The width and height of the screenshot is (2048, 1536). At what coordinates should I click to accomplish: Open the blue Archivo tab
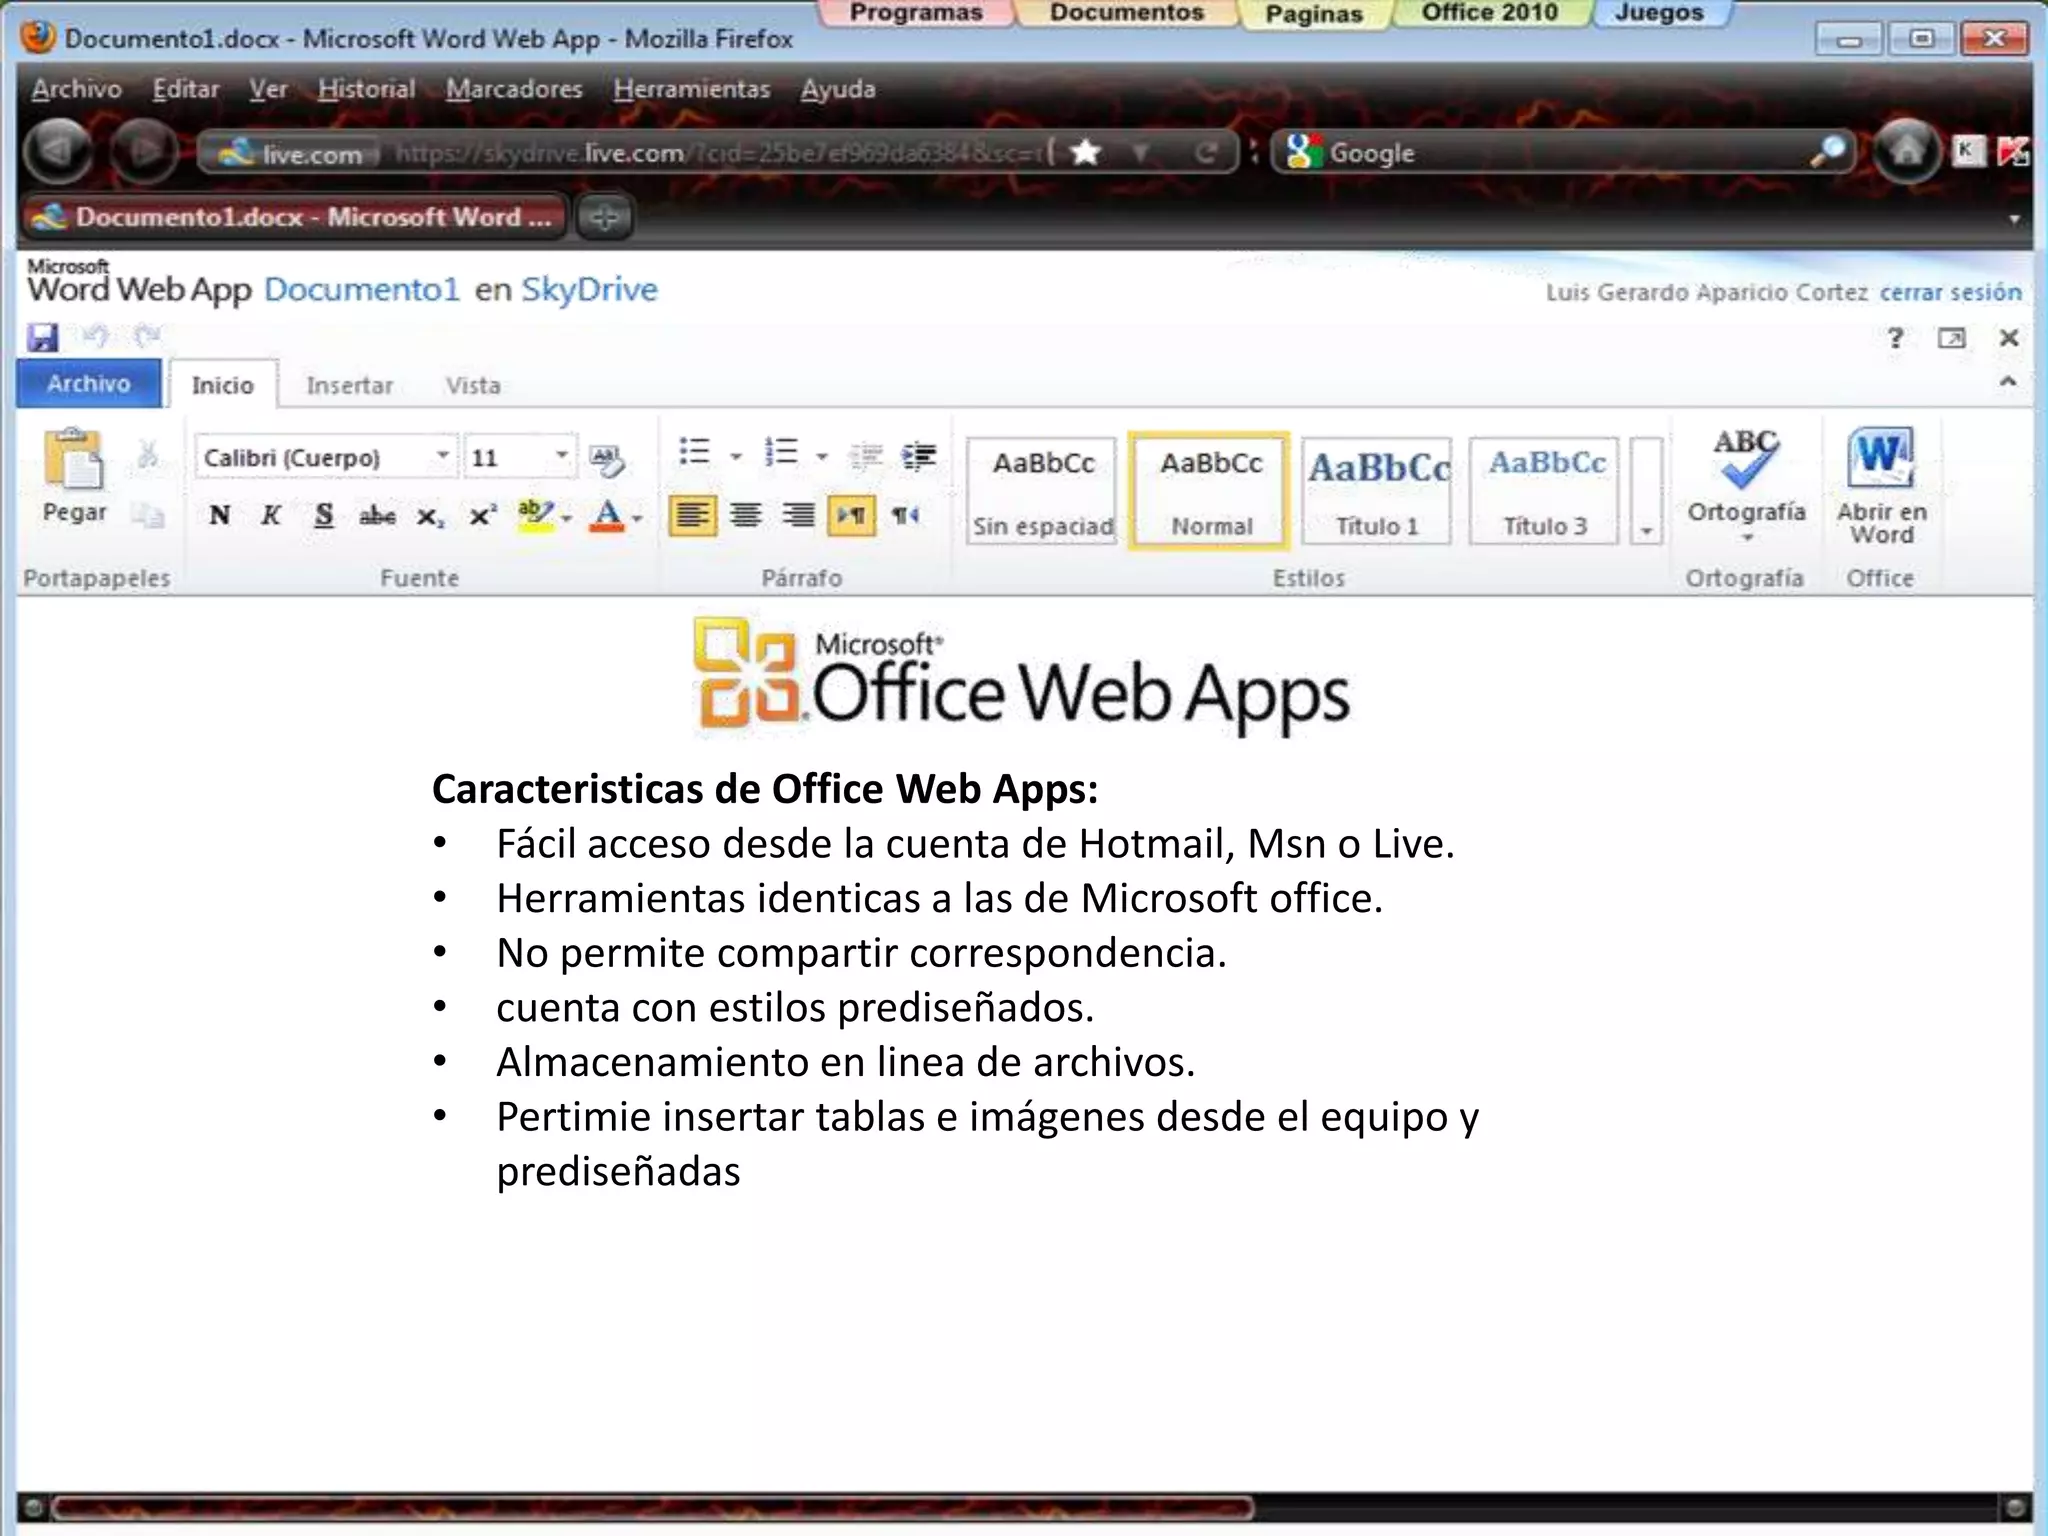(88, 384)
